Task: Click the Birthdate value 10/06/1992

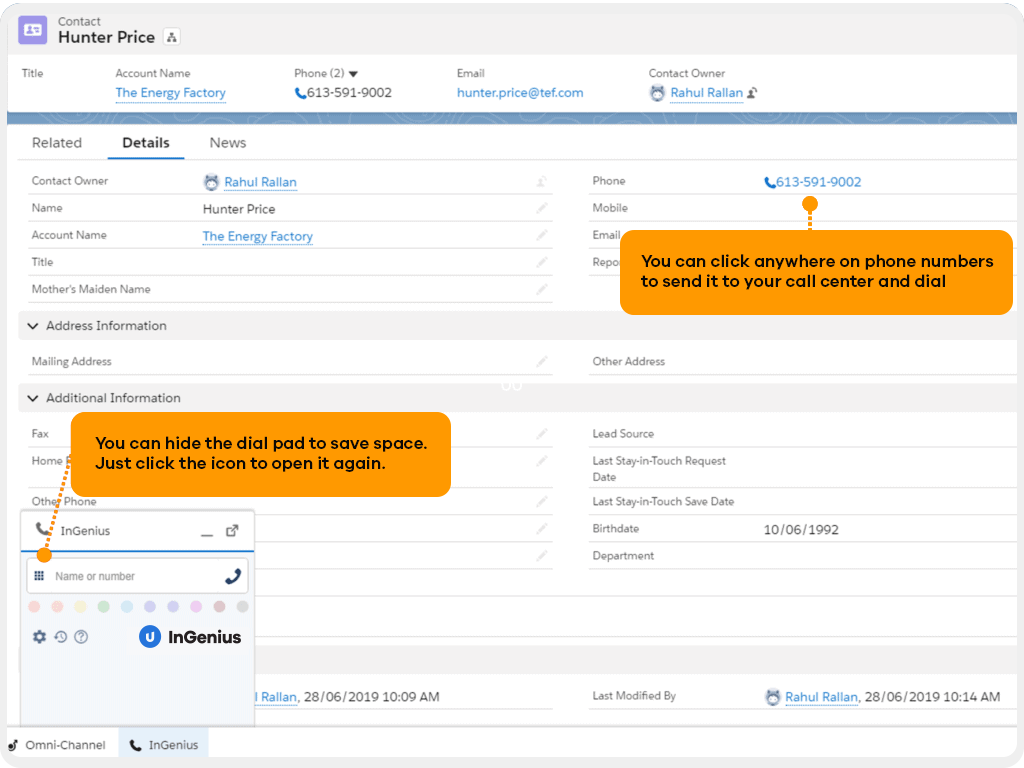Action: click(801, 530)
